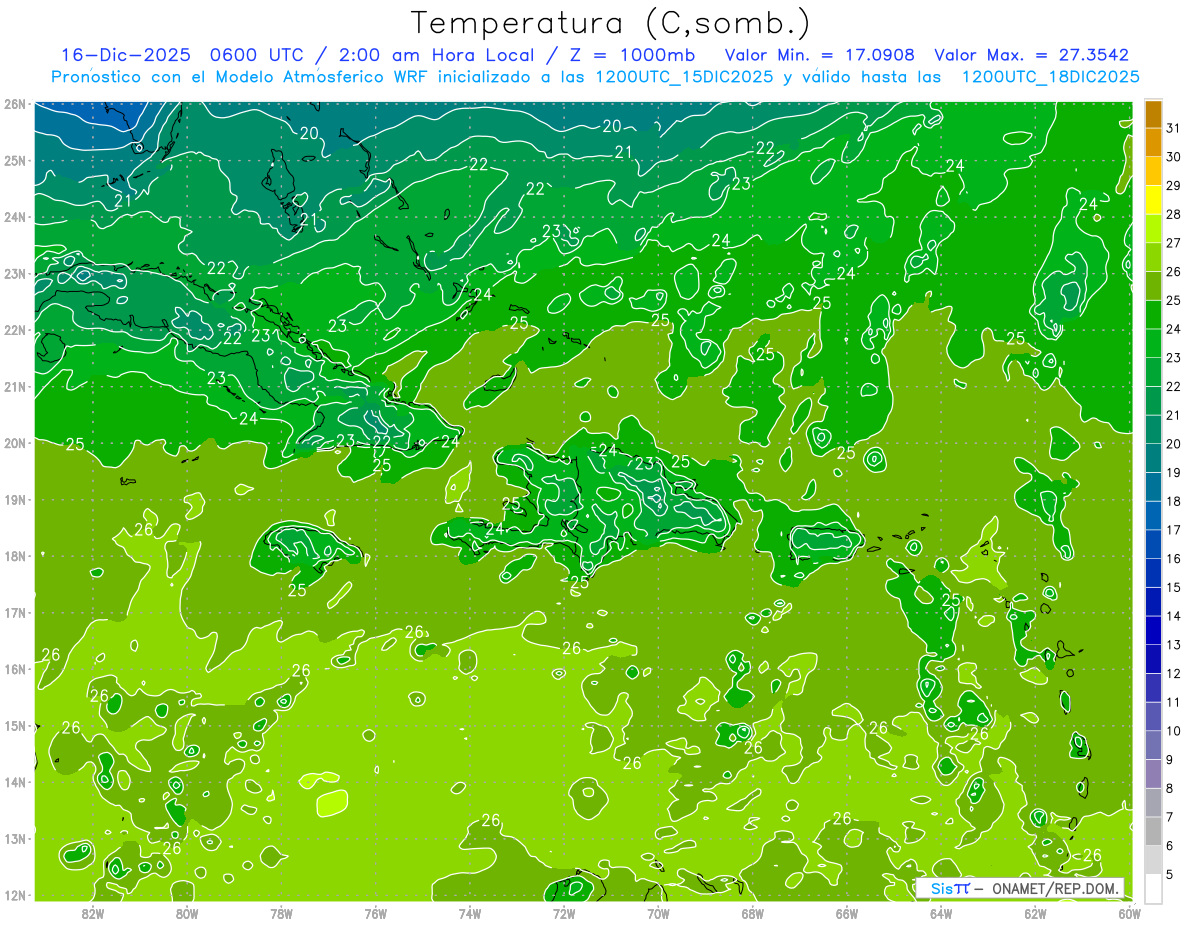Select the "78W" longitude axis label
Viewport: 1200px width, 927px height.
tap(281, 913)
